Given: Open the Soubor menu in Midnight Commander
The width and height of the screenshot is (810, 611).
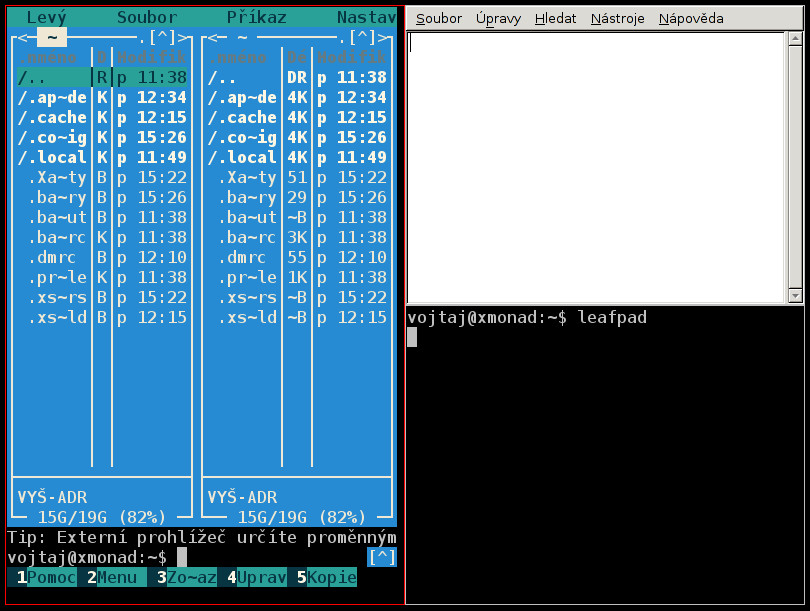Looking at the screenshot, I should tap(147, 17).
